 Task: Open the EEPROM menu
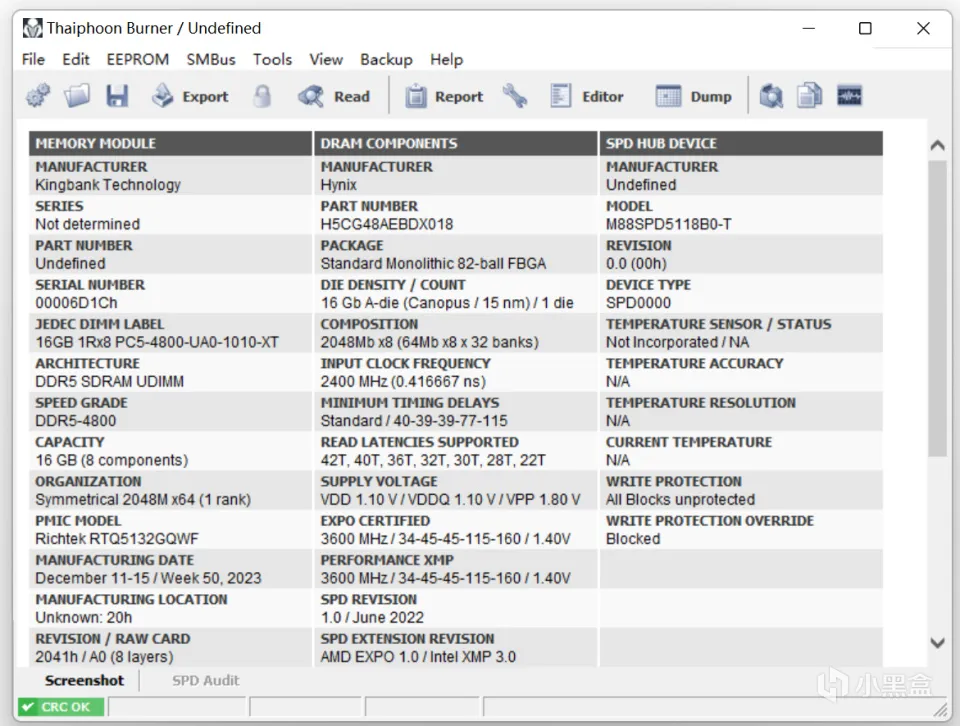pyautogui.click(x=138, y=59)
